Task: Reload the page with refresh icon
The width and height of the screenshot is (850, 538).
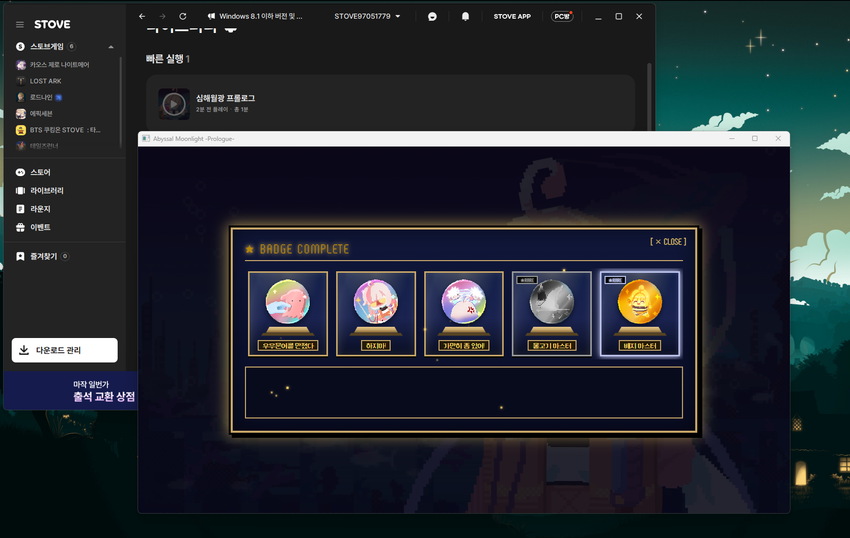Action: coord(183,16)
